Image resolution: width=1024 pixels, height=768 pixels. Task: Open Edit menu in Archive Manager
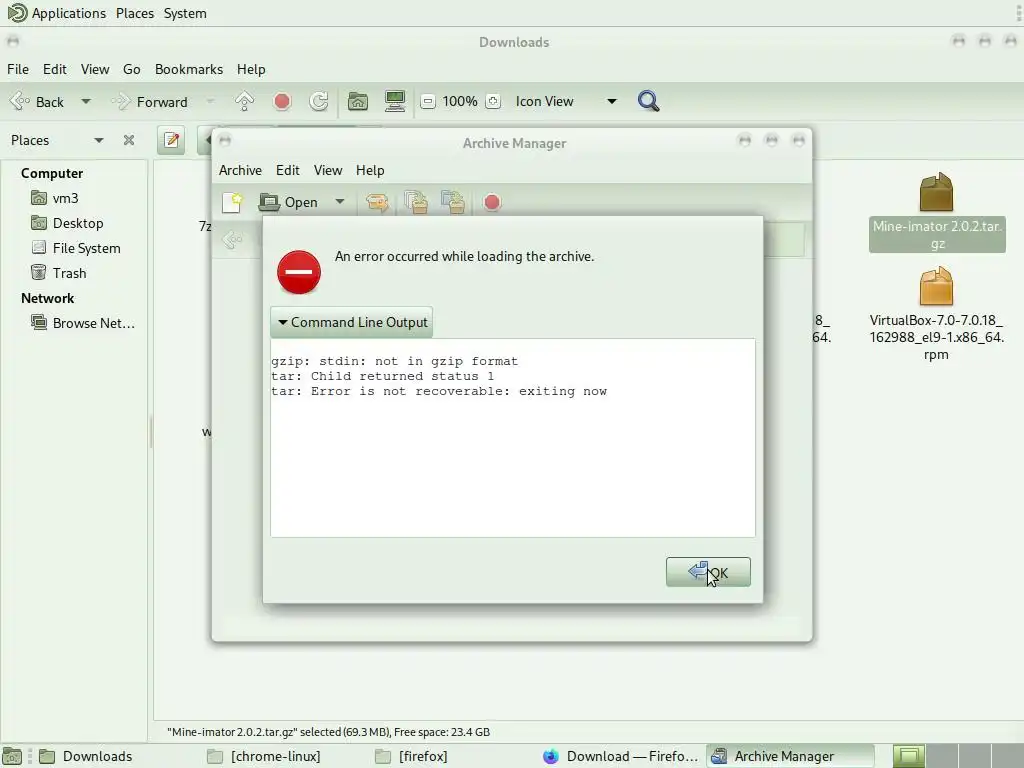tap(287, 170)
